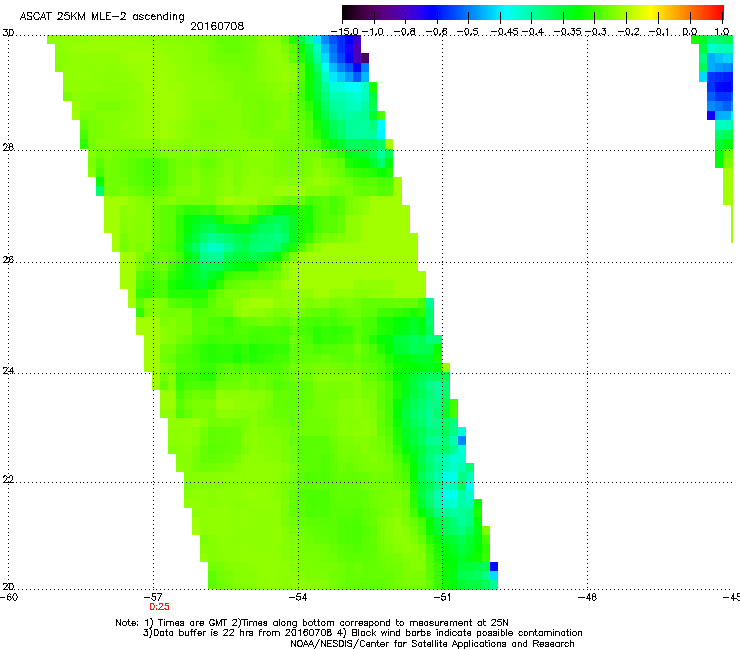Click the "-0.2" color bar label
The height and width of the screenshot is (650, 740).
click(629, 32)
